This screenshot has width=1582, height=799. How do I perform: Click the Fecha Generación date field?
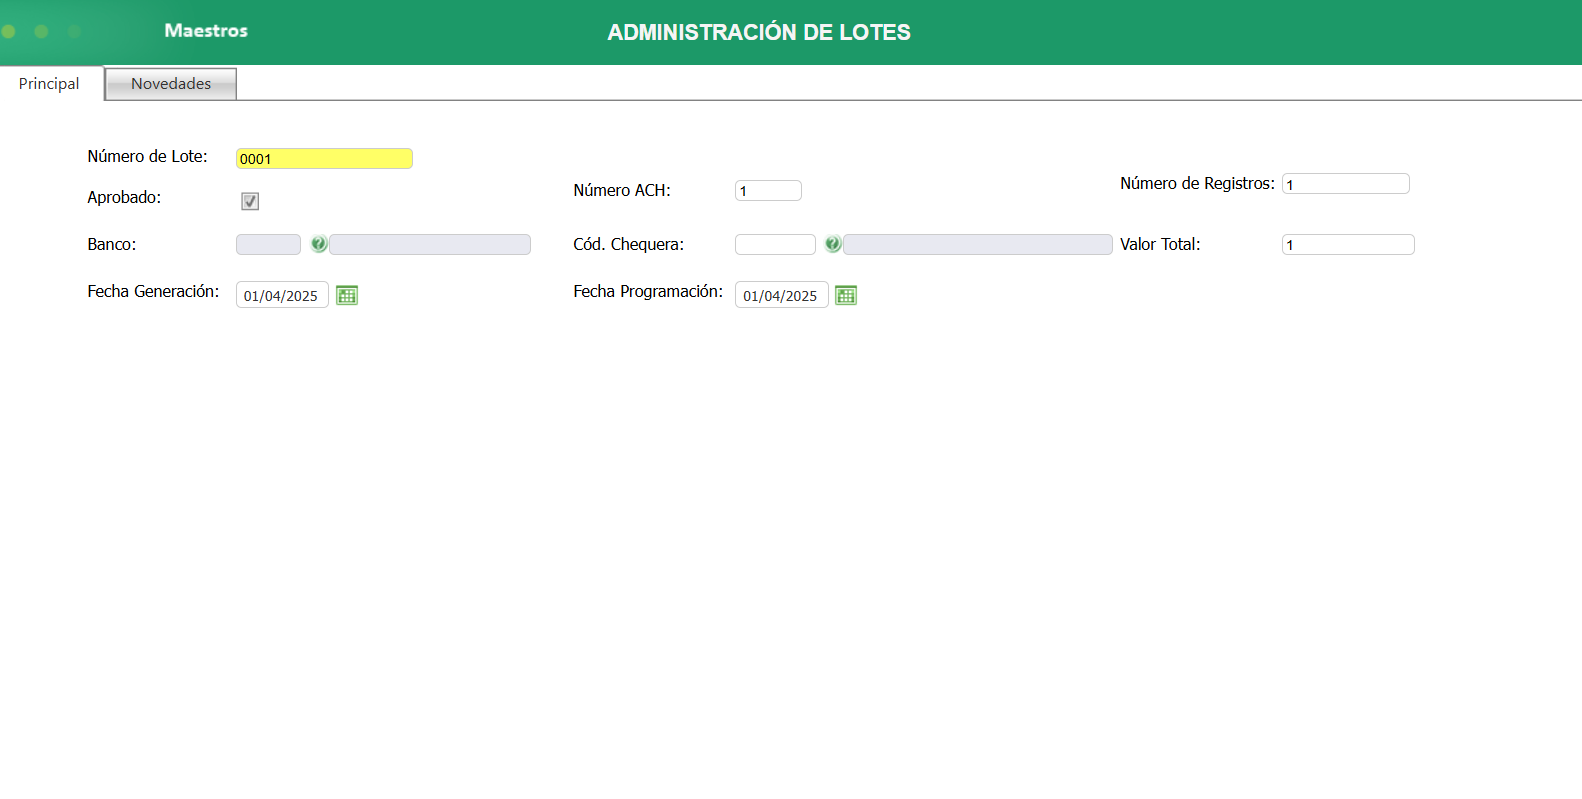[282, 295]
